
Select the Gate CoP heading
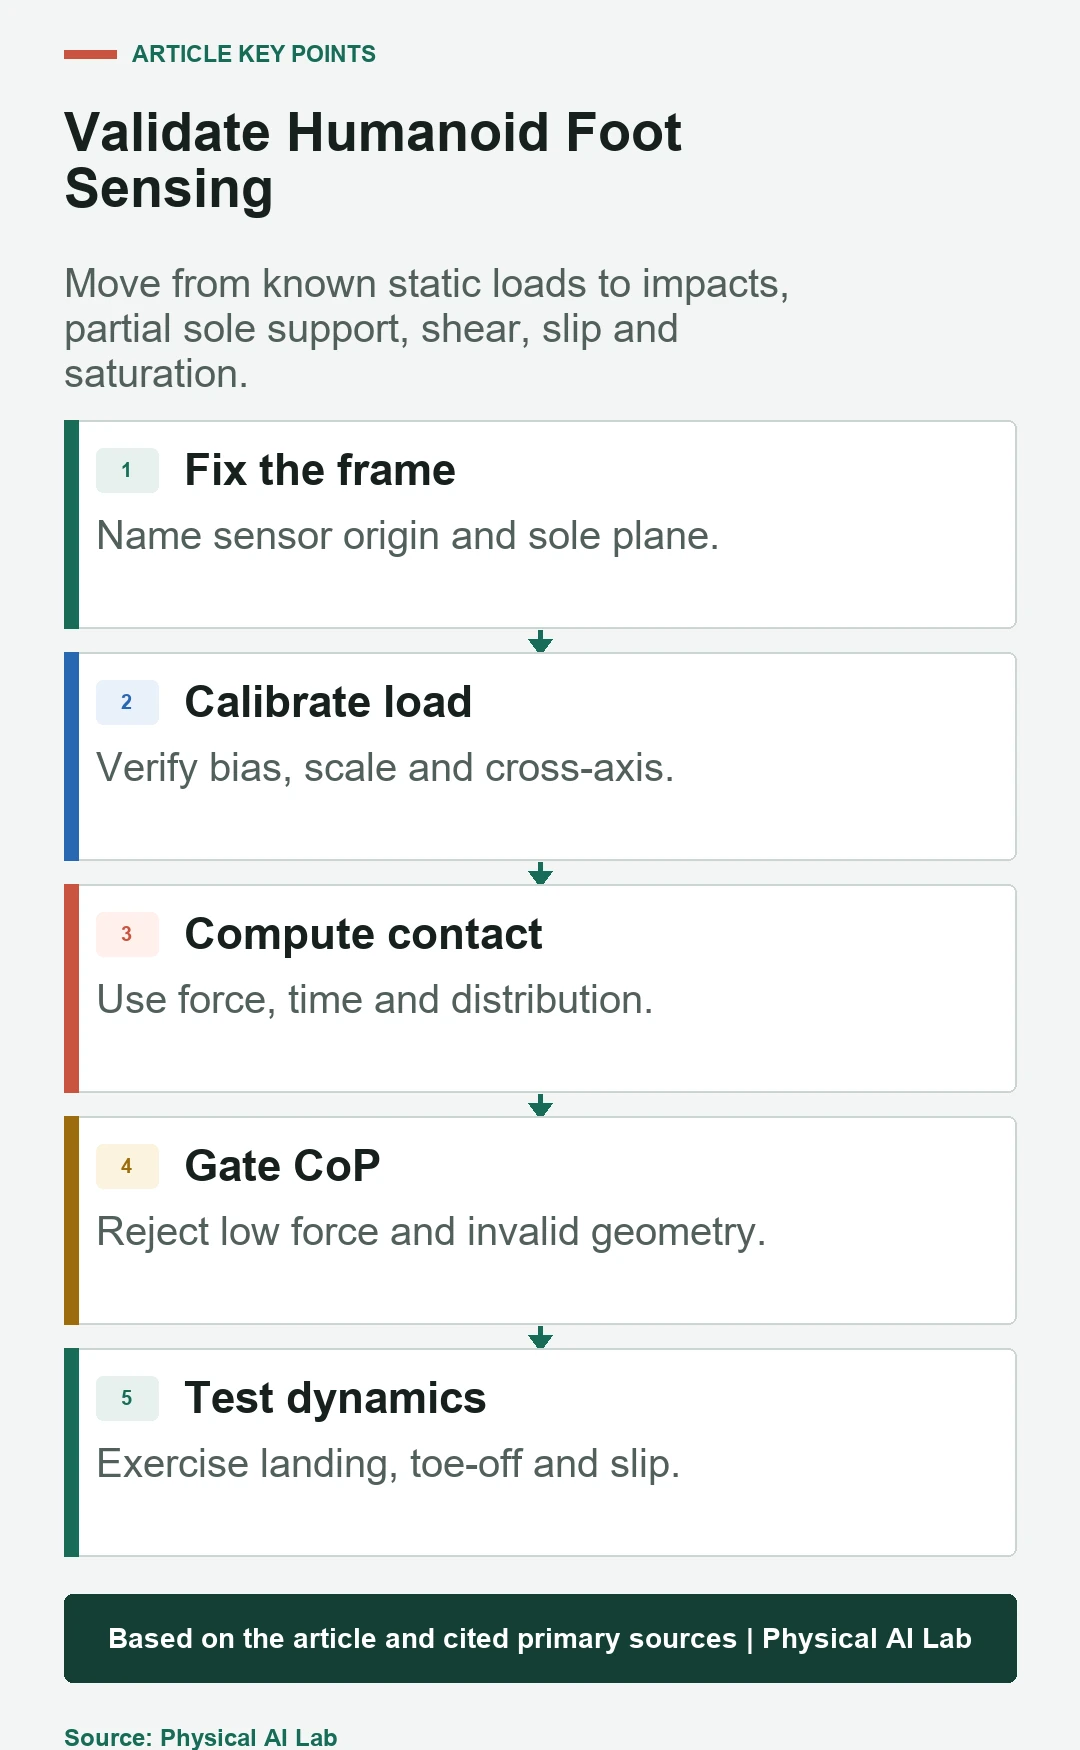tap(283, 1166)
